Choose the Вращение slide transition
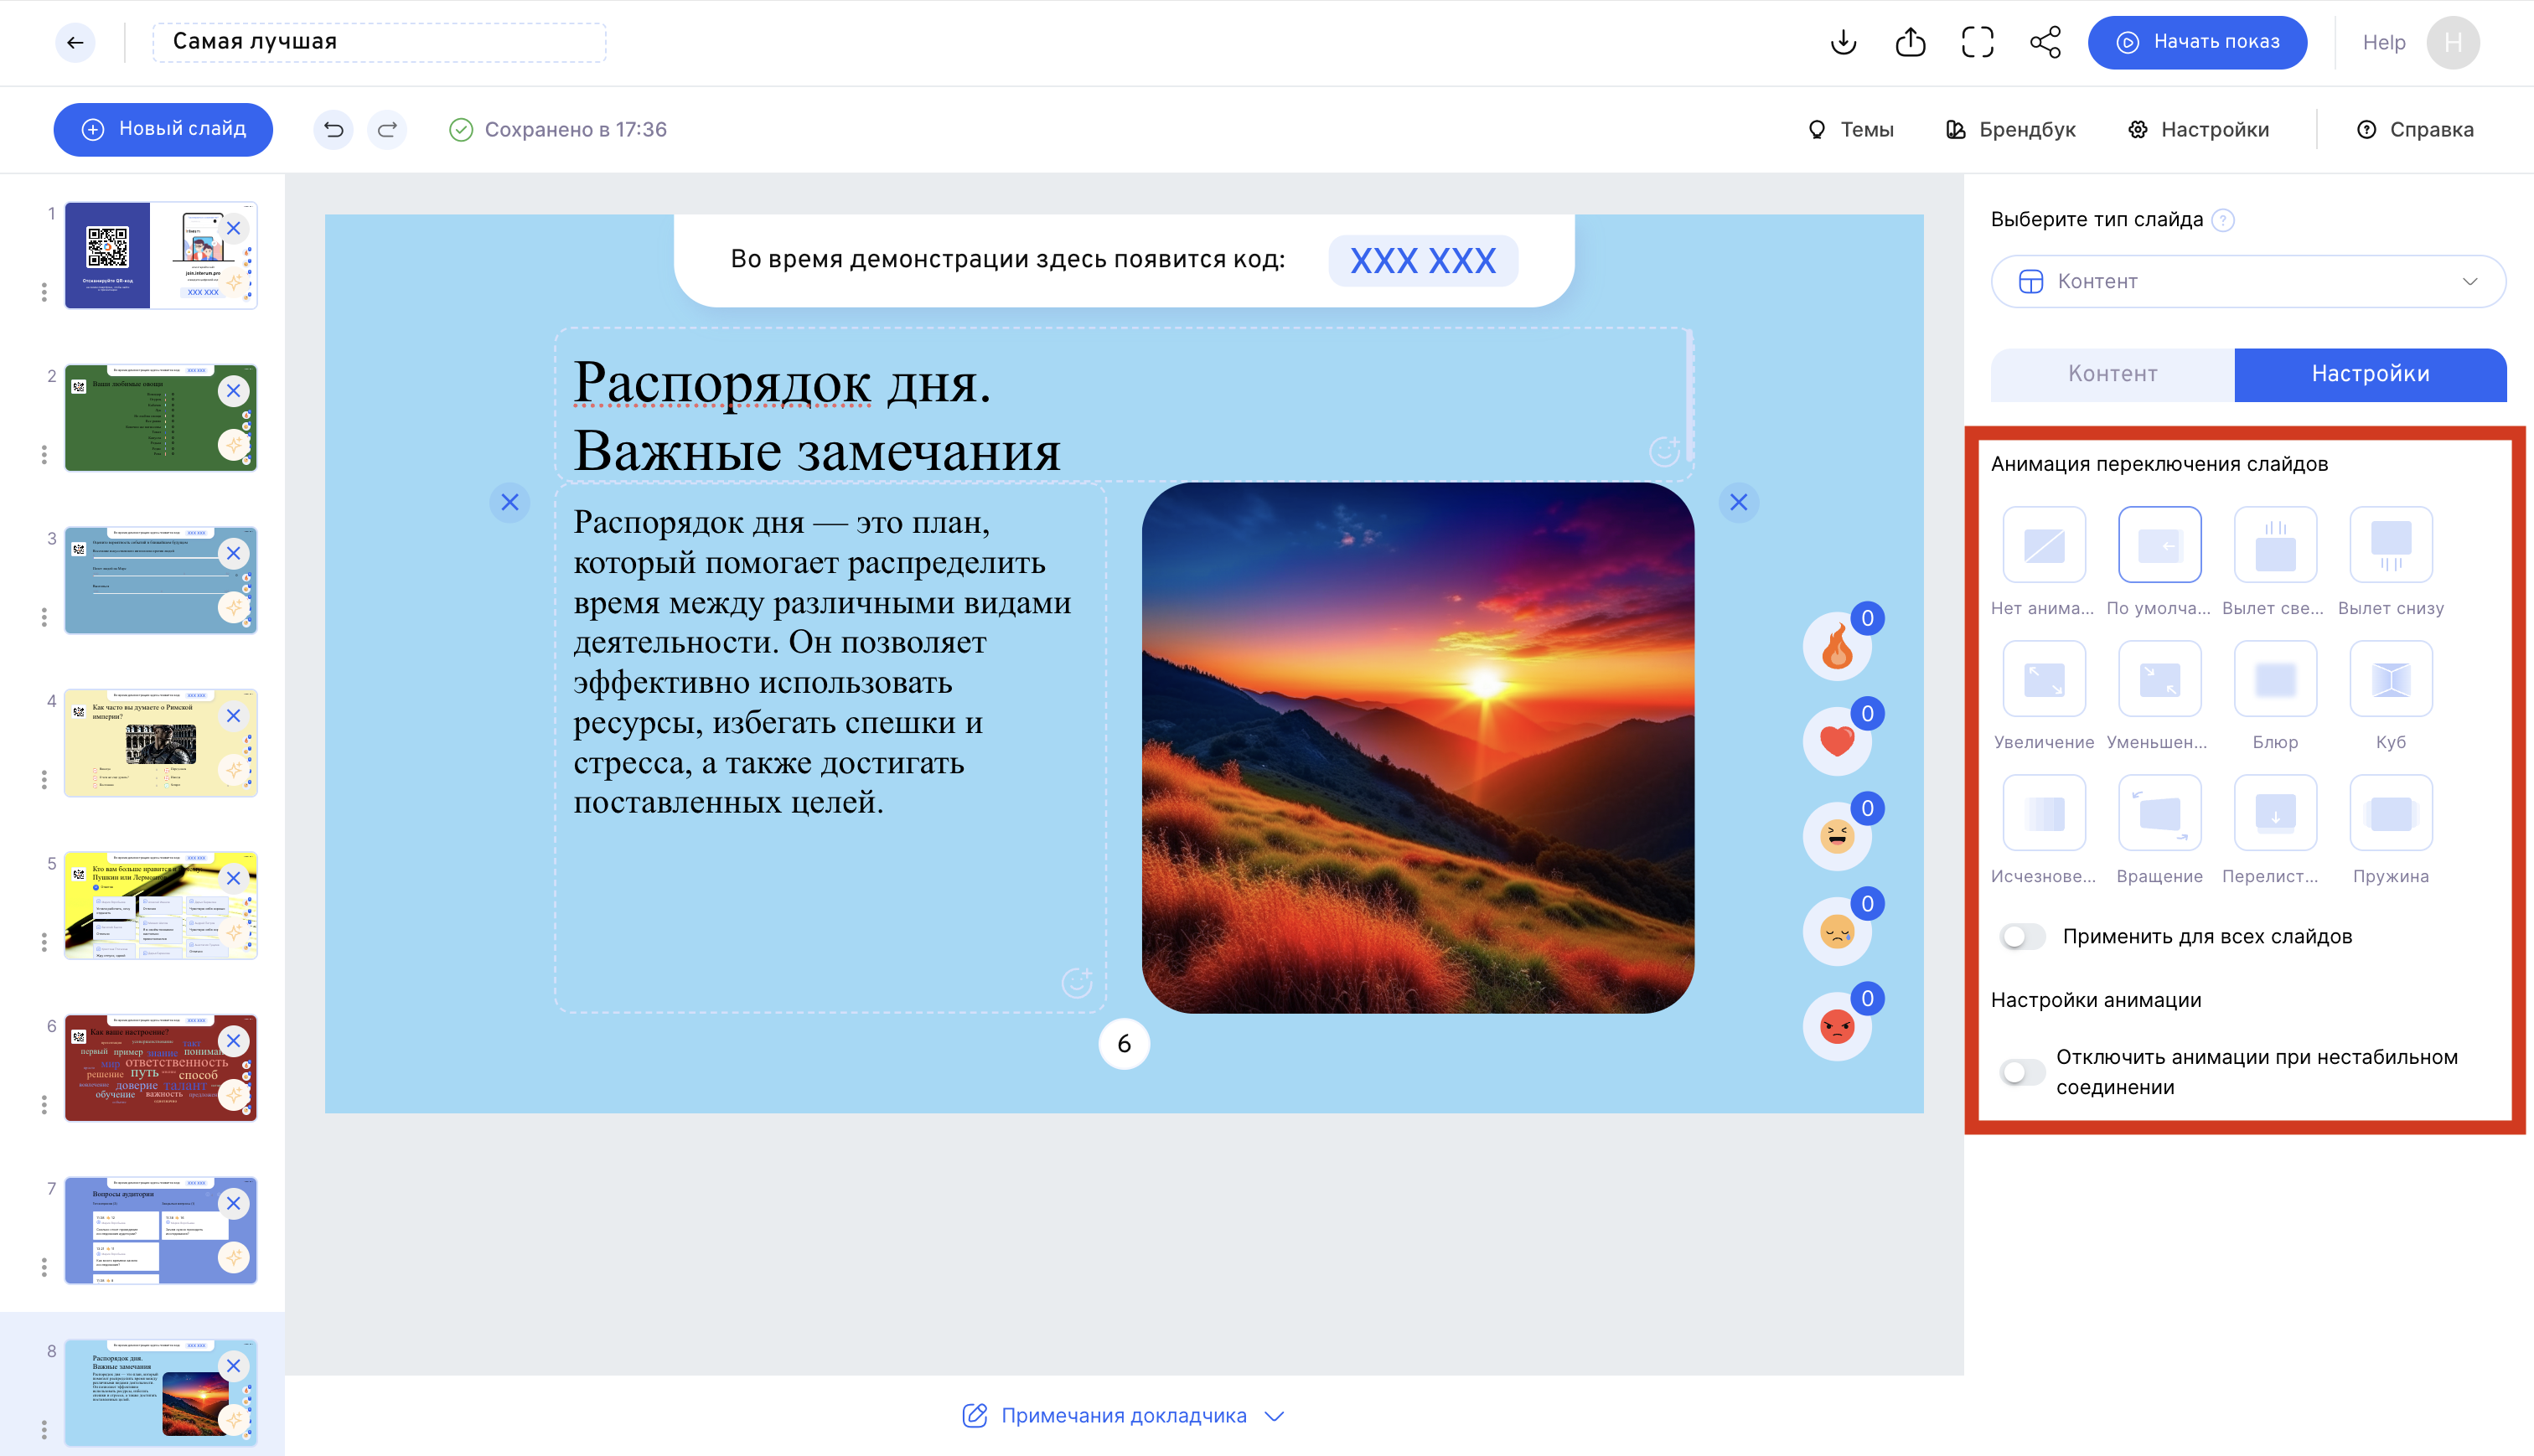The image size is (2534, 1456). [2159, 814]
